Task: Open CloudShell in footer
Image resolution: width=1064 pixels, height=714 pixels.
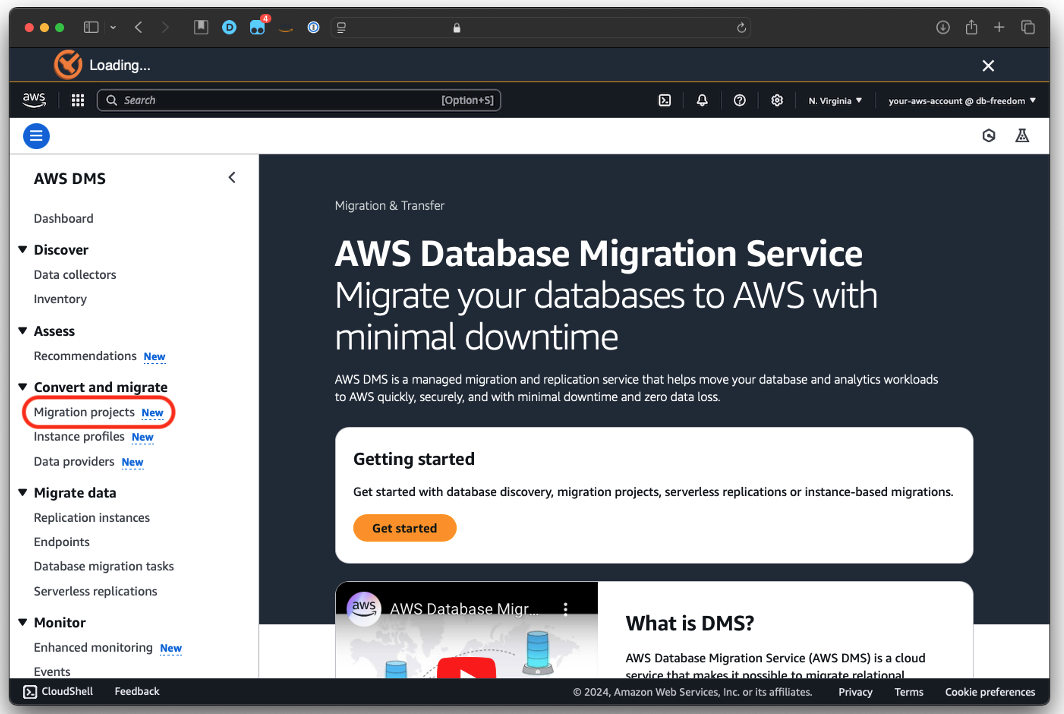Action: 58,692
